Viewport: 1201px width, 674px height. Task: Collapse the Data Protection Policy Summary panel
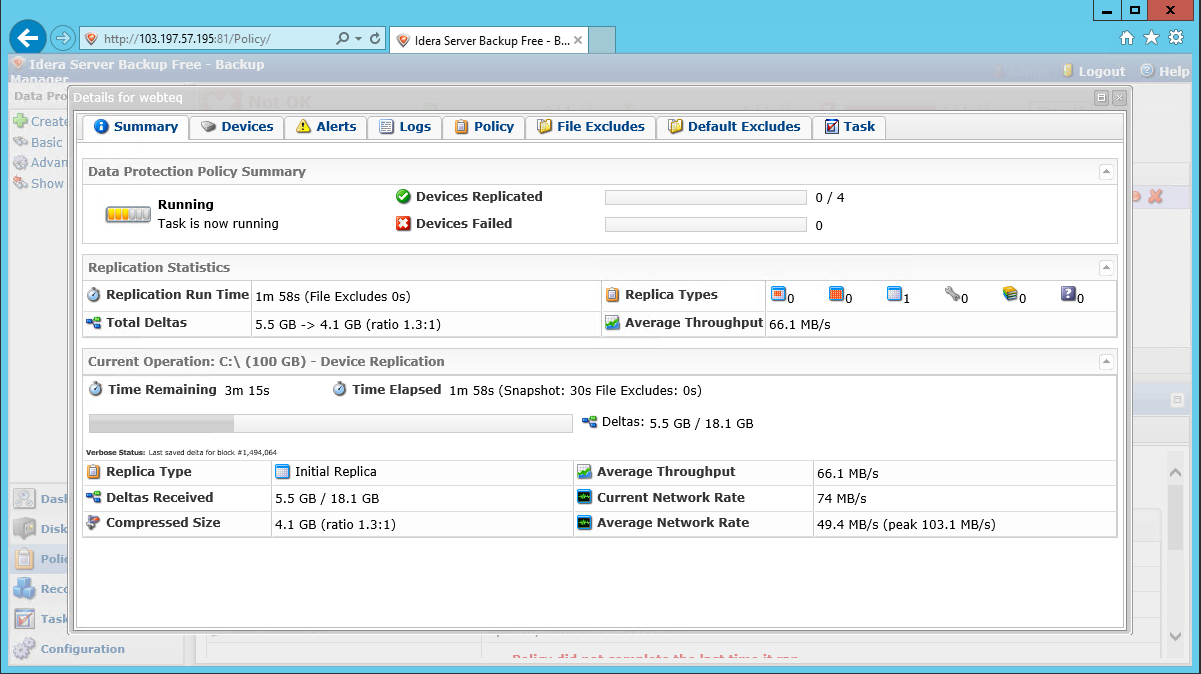click(1106, 172)
